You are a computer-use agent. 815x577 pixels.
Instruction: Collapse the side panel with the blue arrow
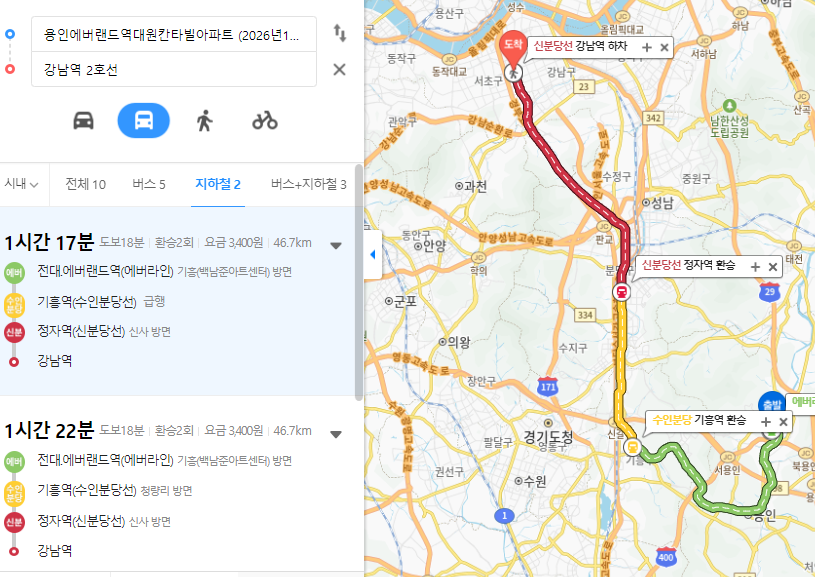pos(373,254)
